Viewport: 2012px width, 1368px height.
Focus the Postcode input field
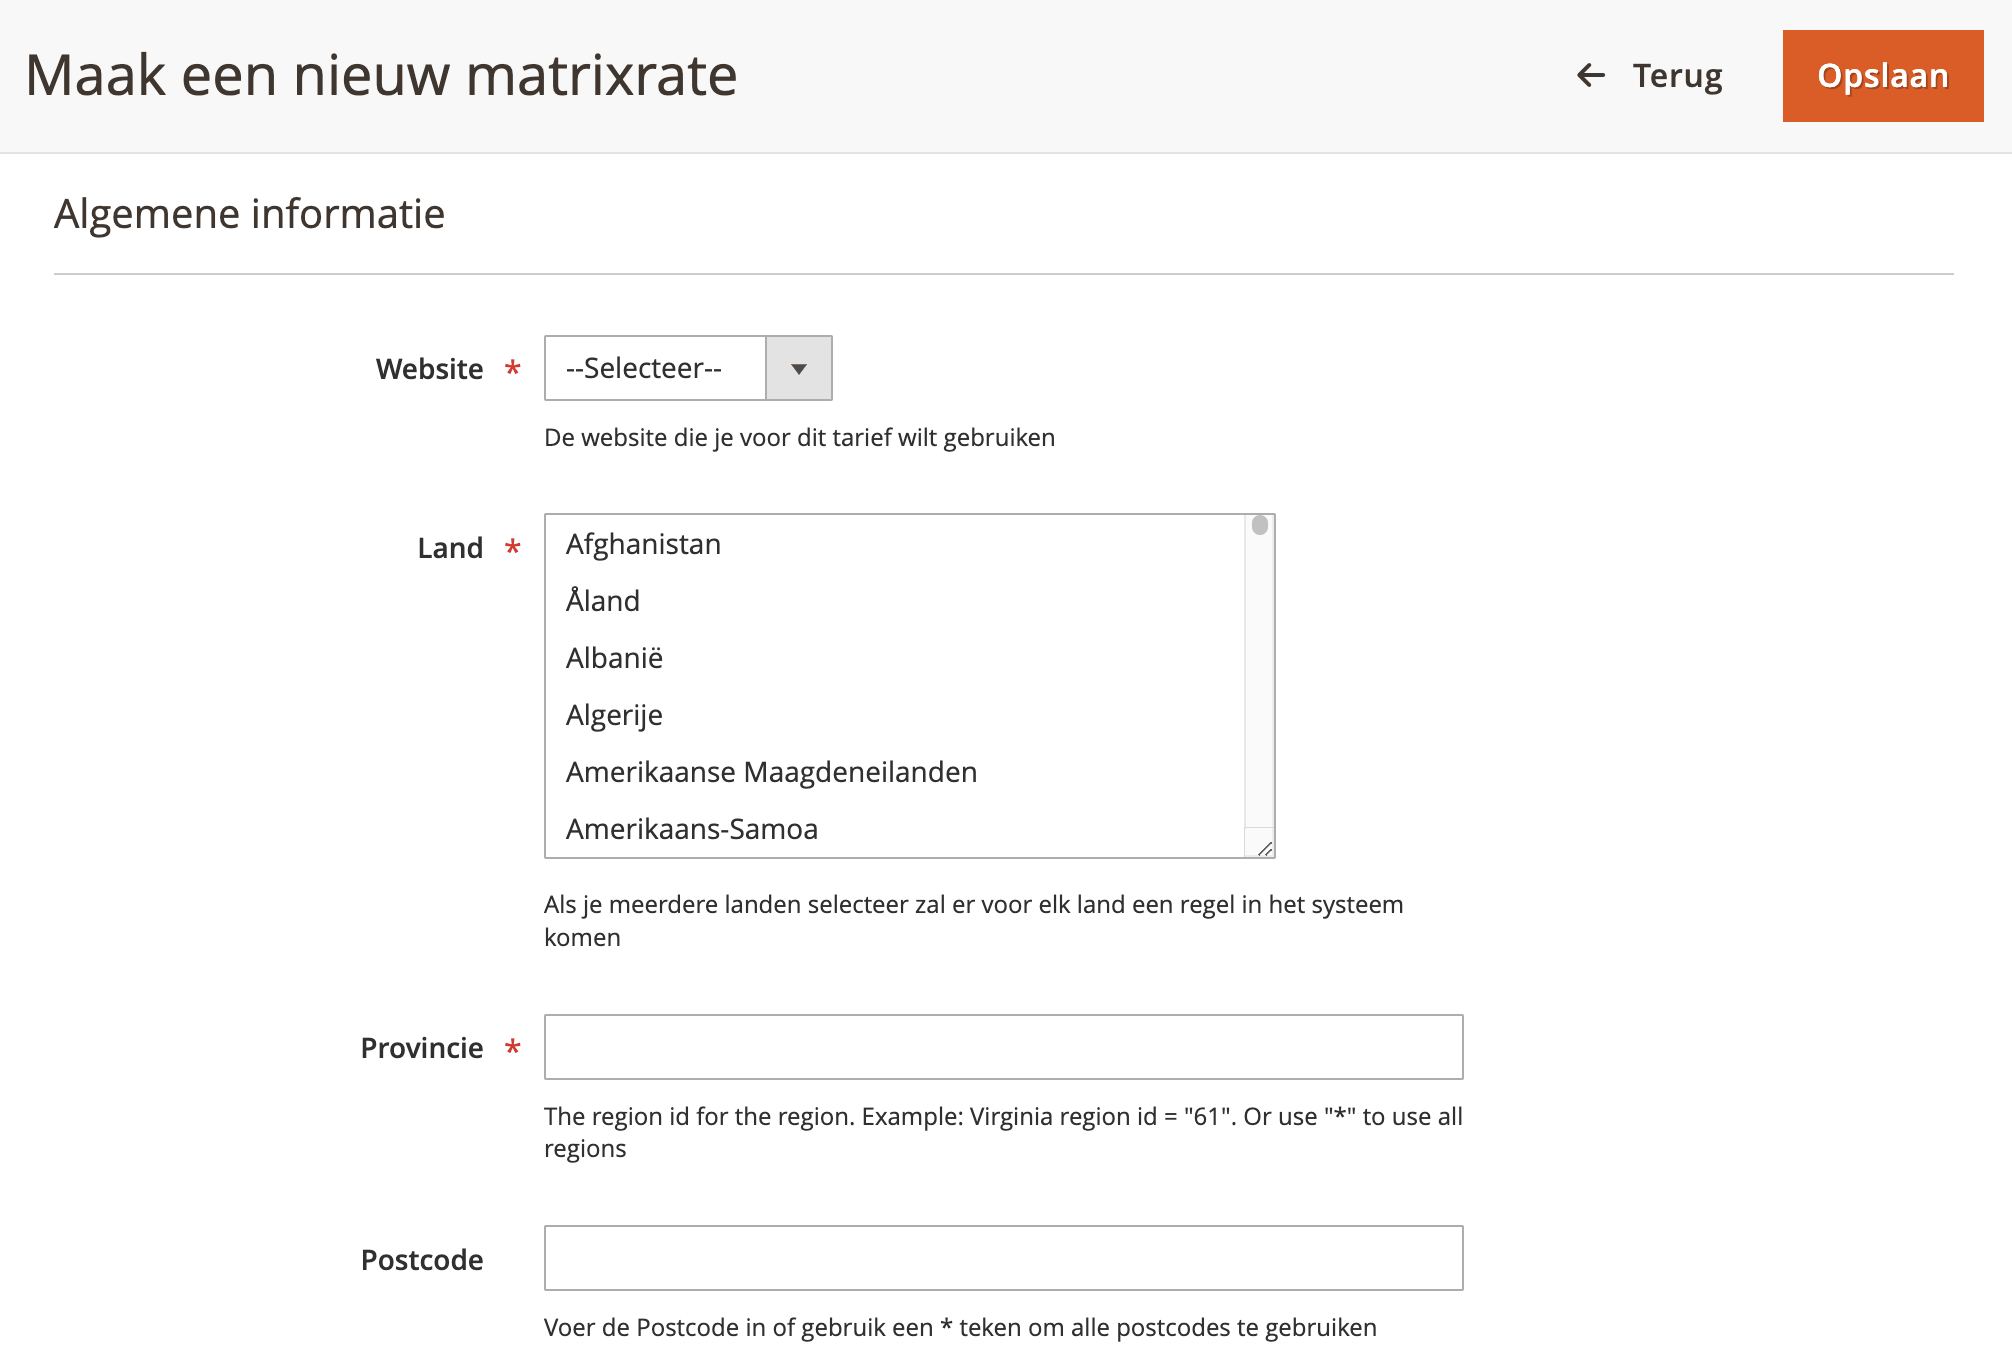coord(1003,1258)
